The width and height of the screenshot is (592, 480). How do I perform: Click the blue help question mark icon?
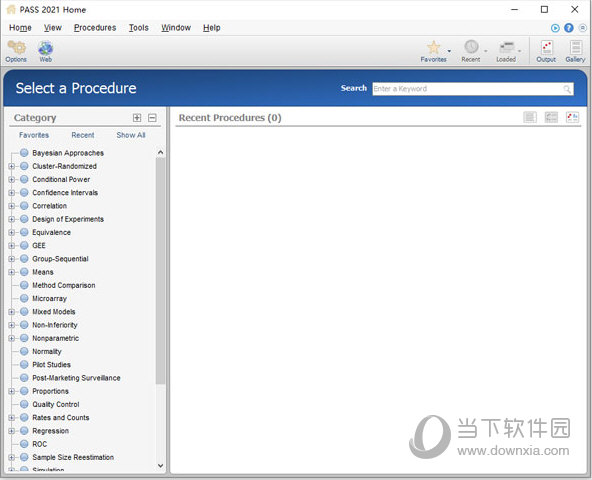point(569,28)
